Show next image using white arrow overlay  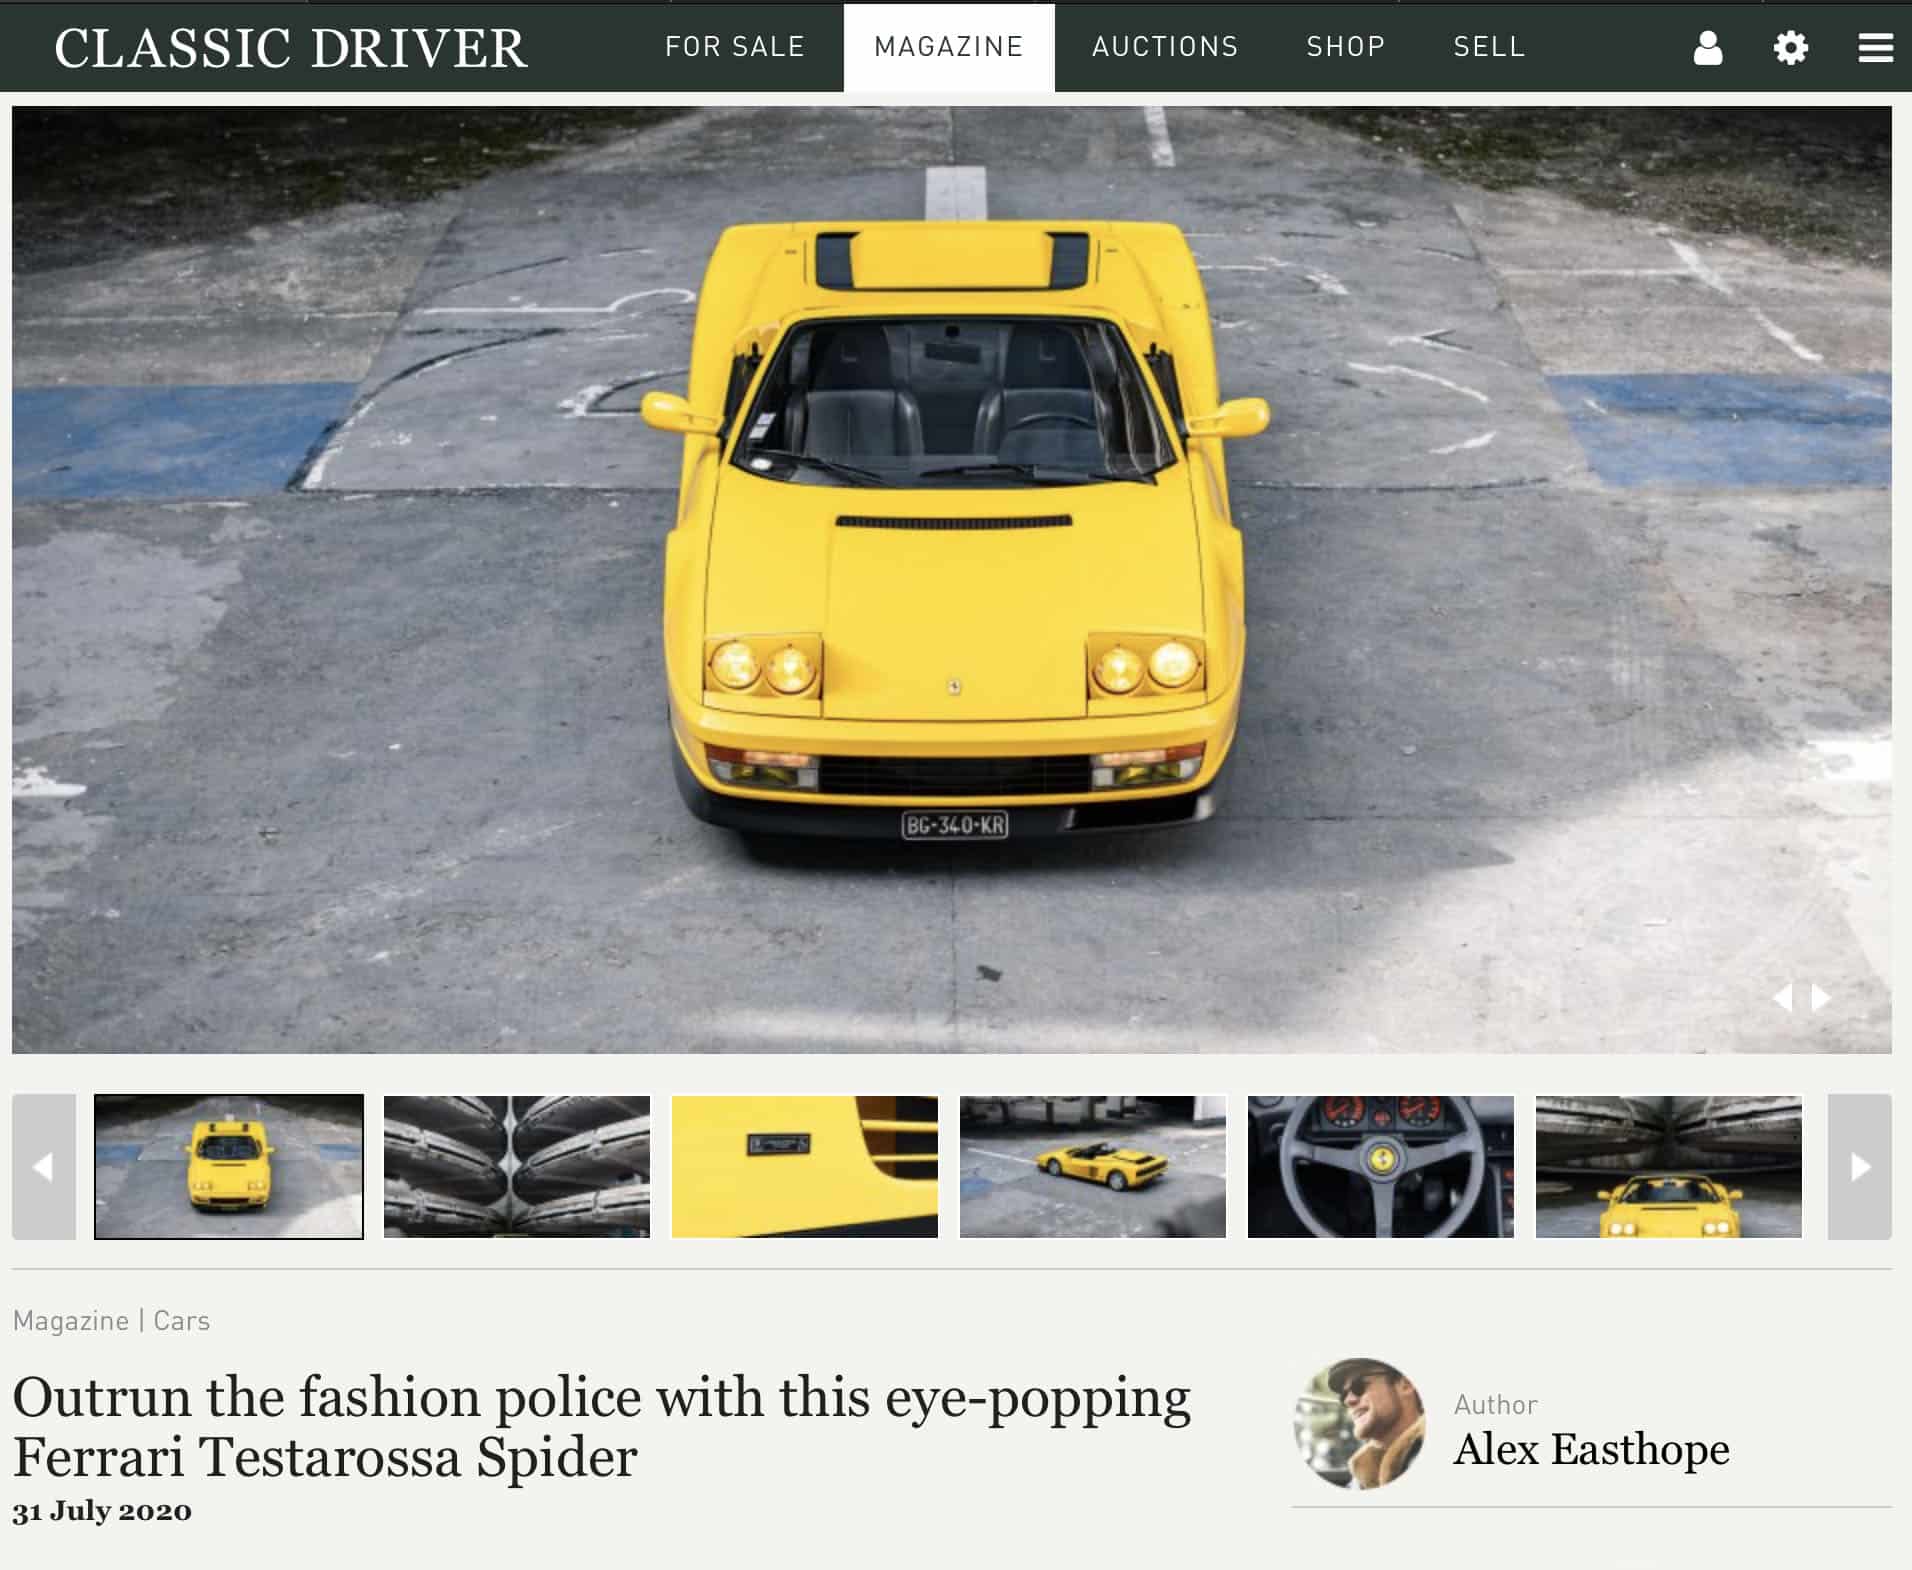[1822, 997]
